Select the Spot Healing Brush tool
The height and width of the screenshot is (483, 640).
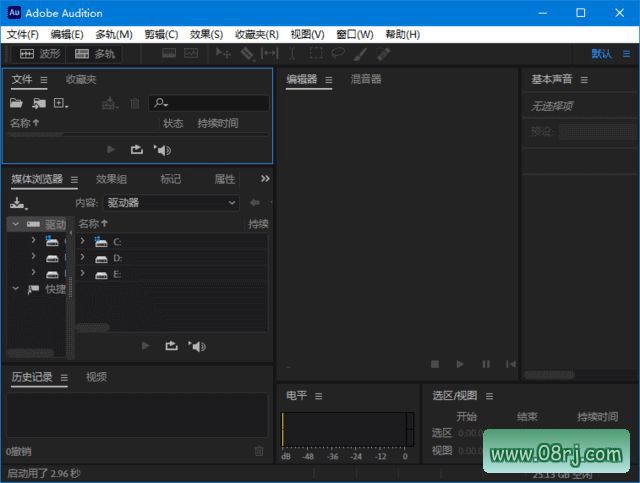pyautogui.click(x=383, y=53)
